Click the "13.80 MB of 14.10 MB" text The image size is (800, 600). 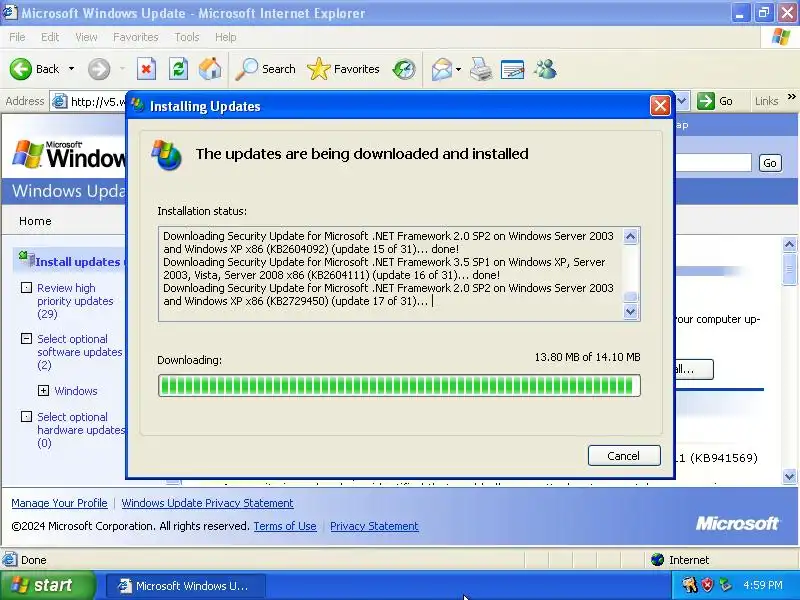point(587,357)
